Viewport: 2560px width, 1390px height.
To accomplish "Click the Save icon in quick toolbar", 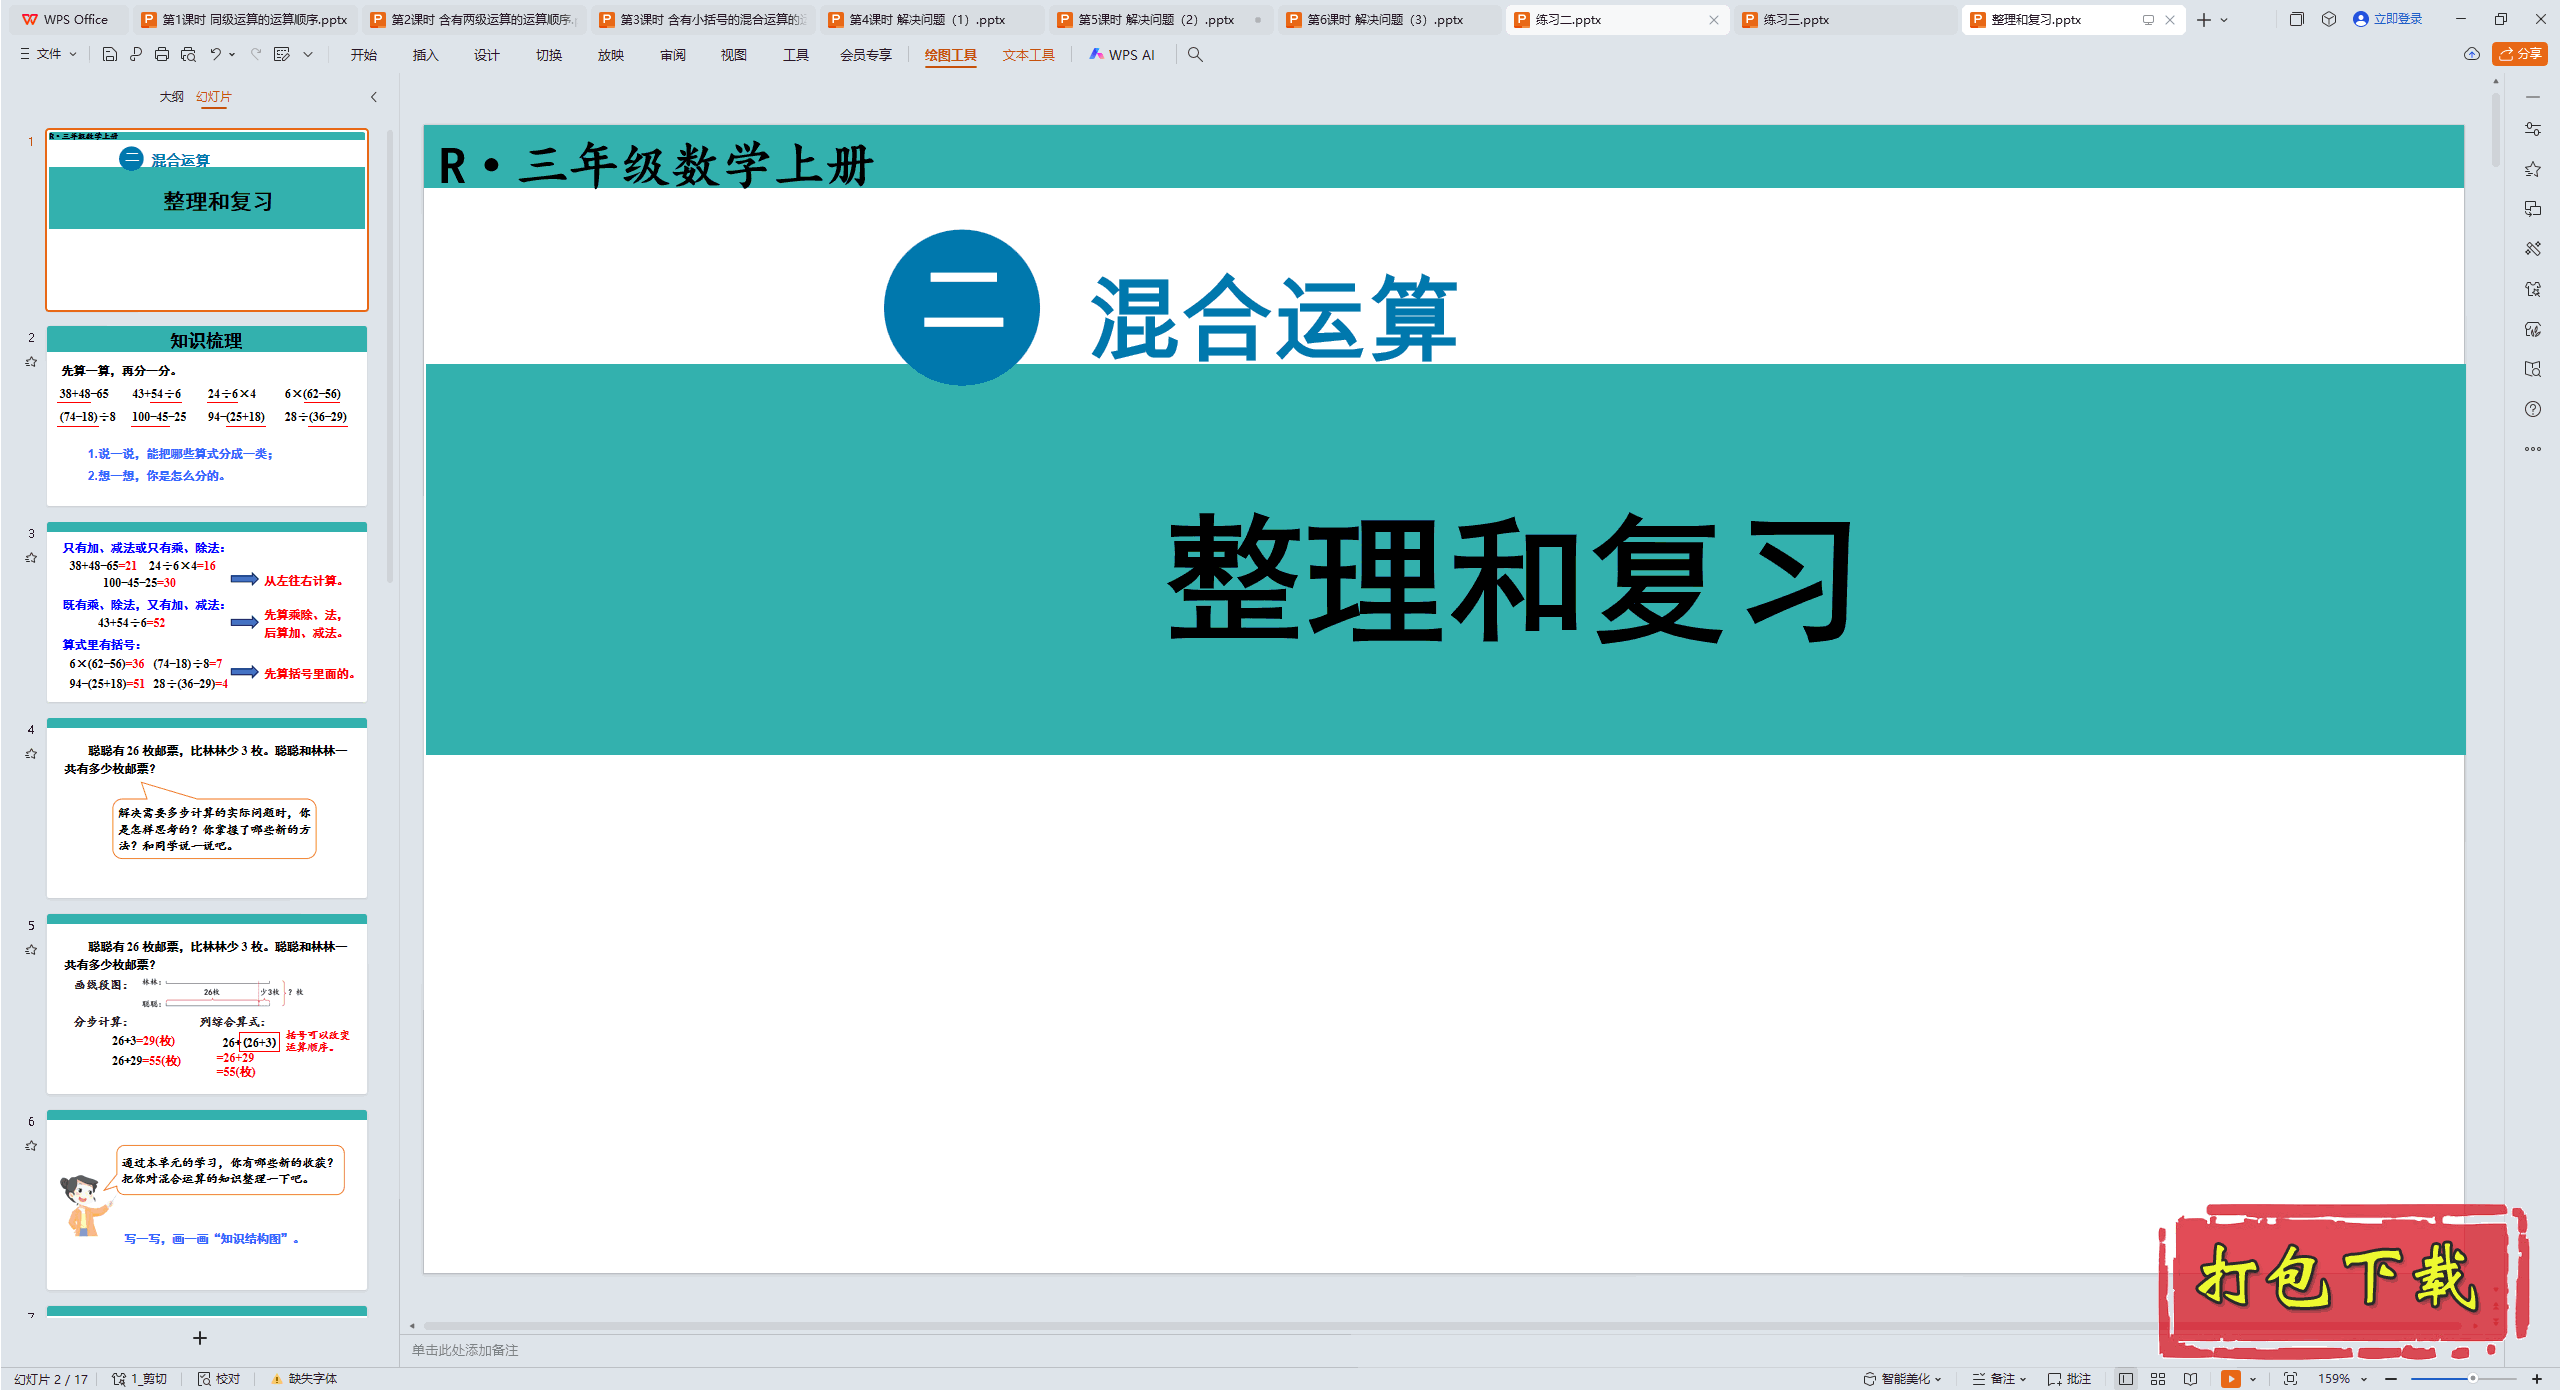I will point(110,55).
